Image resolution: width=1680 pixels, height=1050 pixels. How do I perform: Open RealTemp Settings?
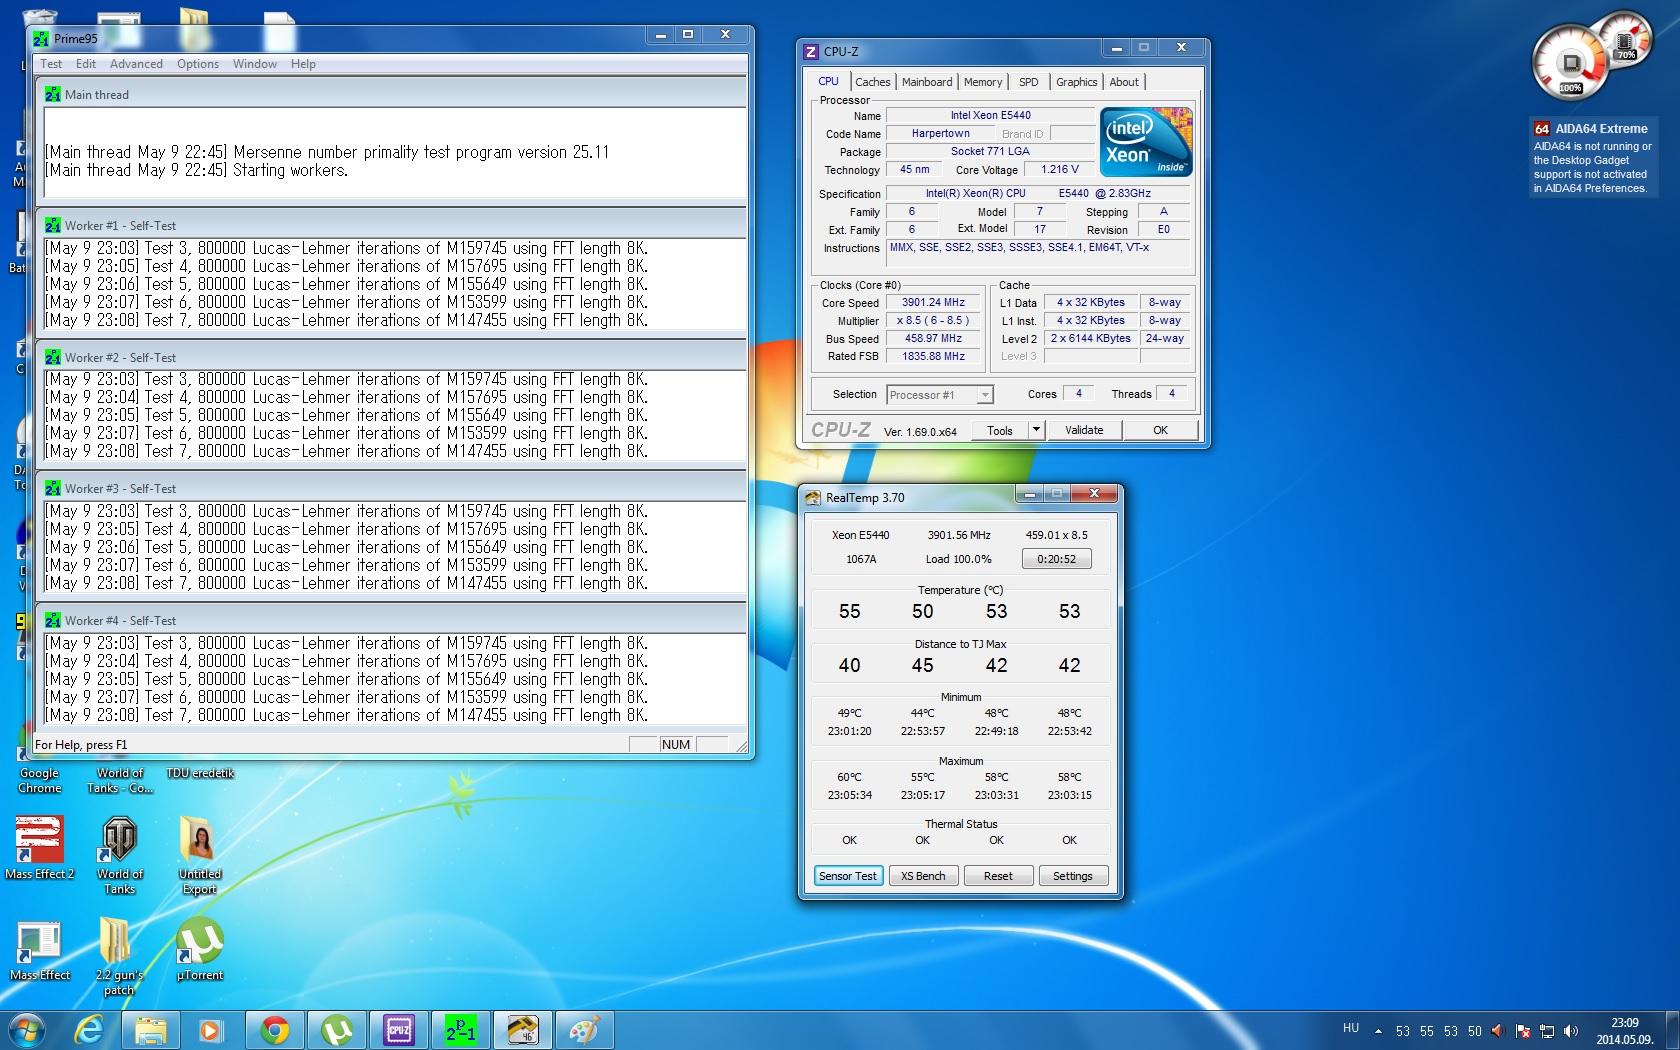(x=1073, y=876)
